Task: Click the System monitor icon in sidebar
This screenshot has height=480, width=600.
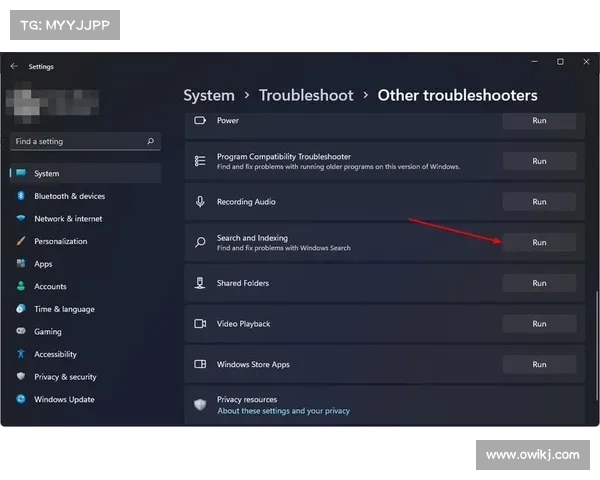Action: (21, 173)
